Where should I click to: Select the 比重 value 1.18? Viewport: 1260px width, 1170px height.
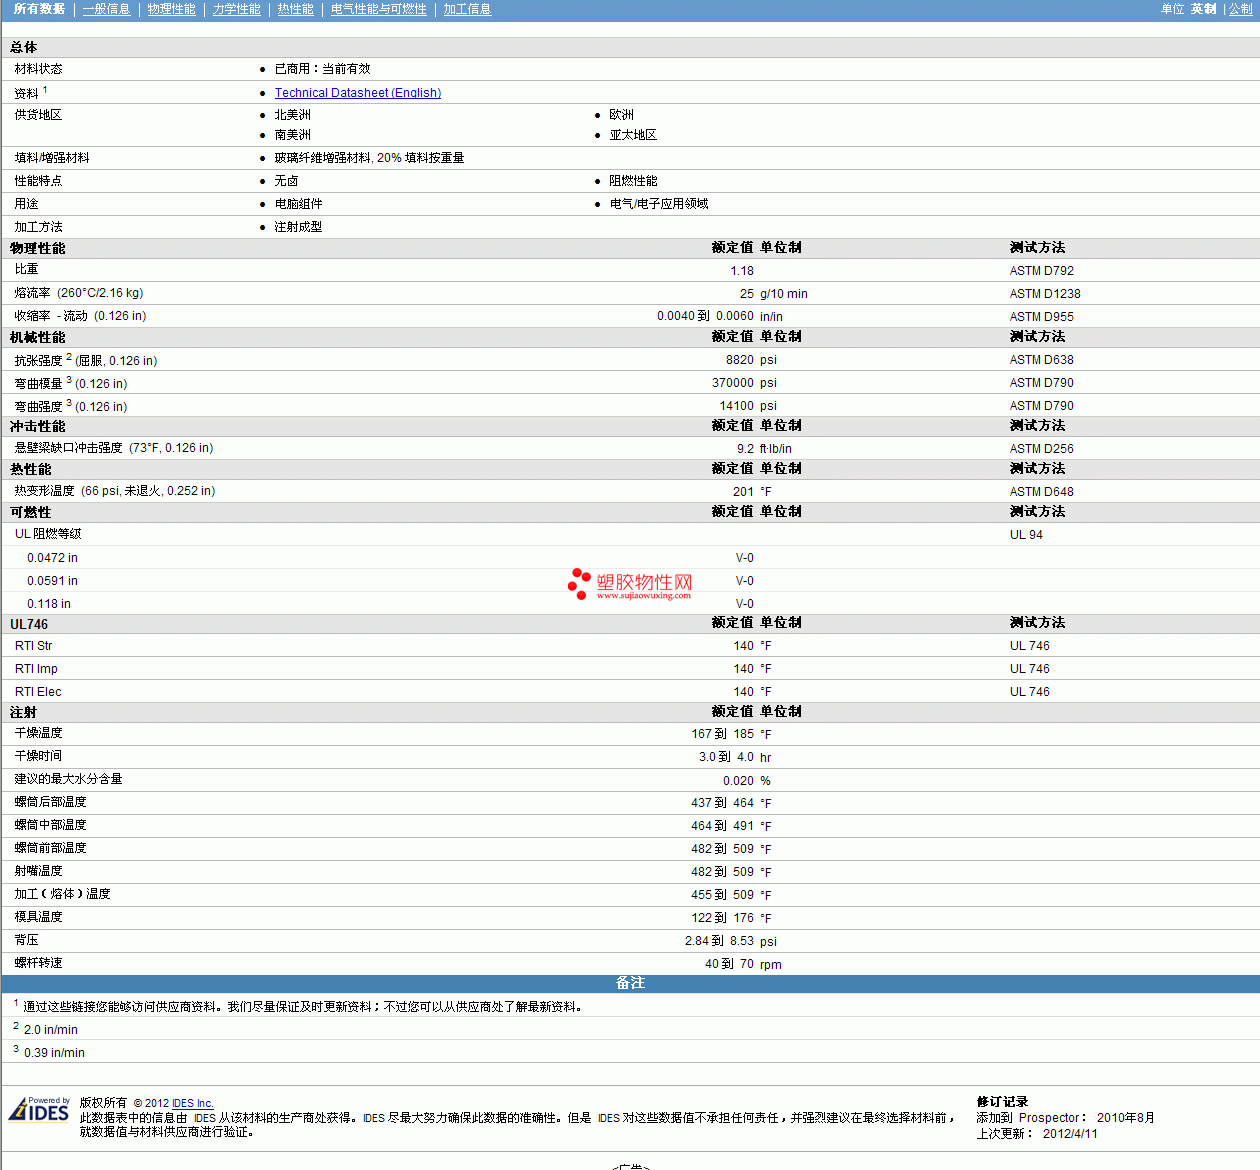(742, 271)
